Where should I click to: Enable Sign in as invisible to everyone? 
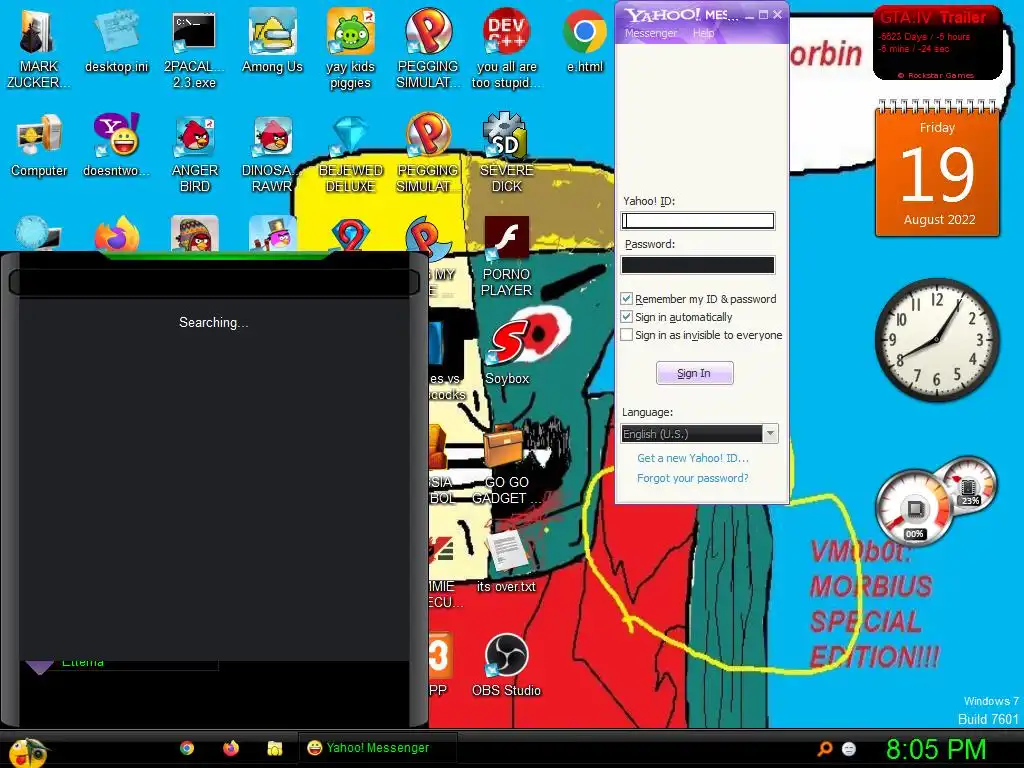click(626, 335)
